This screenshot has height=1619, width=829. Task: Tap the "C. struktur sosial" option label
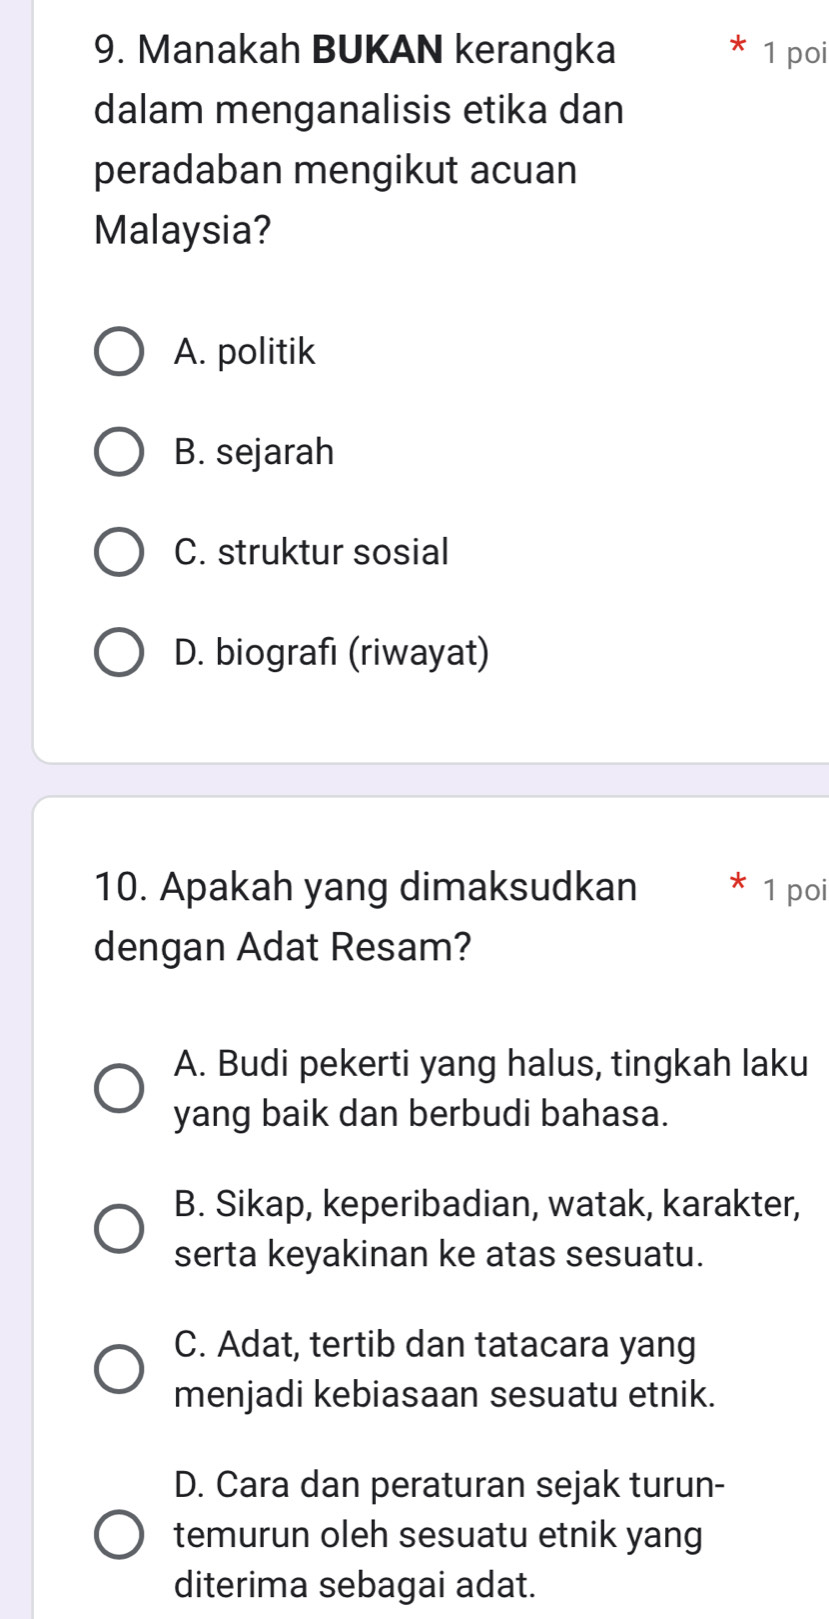click(x=311, y=552)
